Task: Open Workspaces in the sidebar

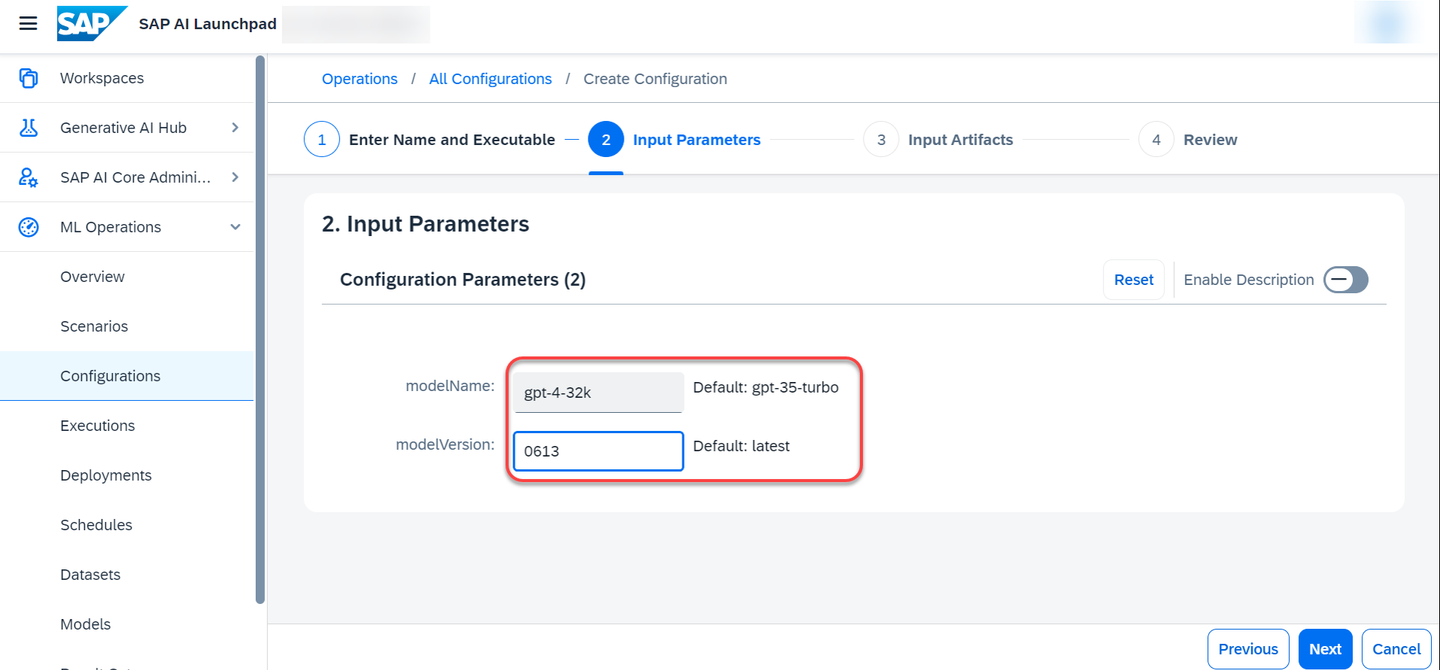Action: (x=102, y=78)
